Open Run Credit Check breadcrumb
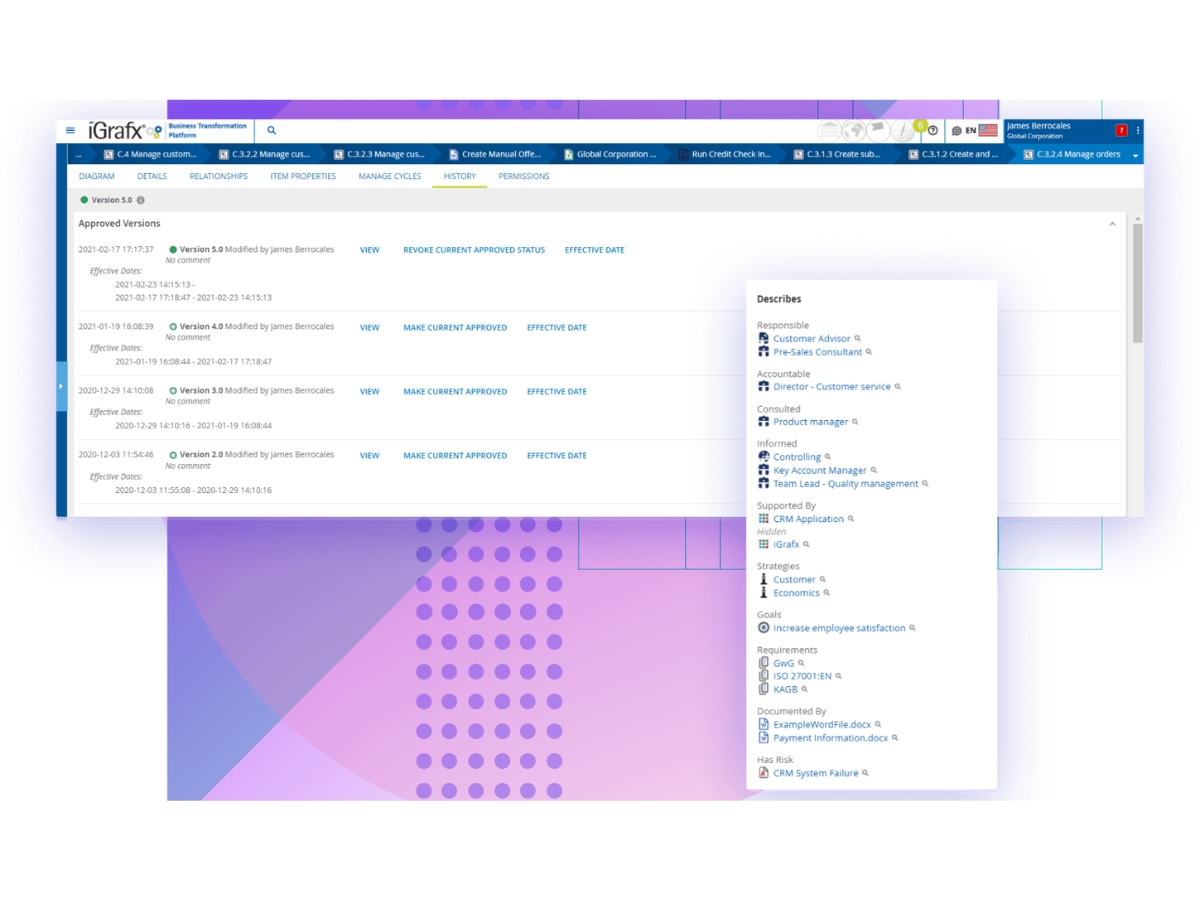Viewport: 1200px width, 900px height. [x=724, y=155]
